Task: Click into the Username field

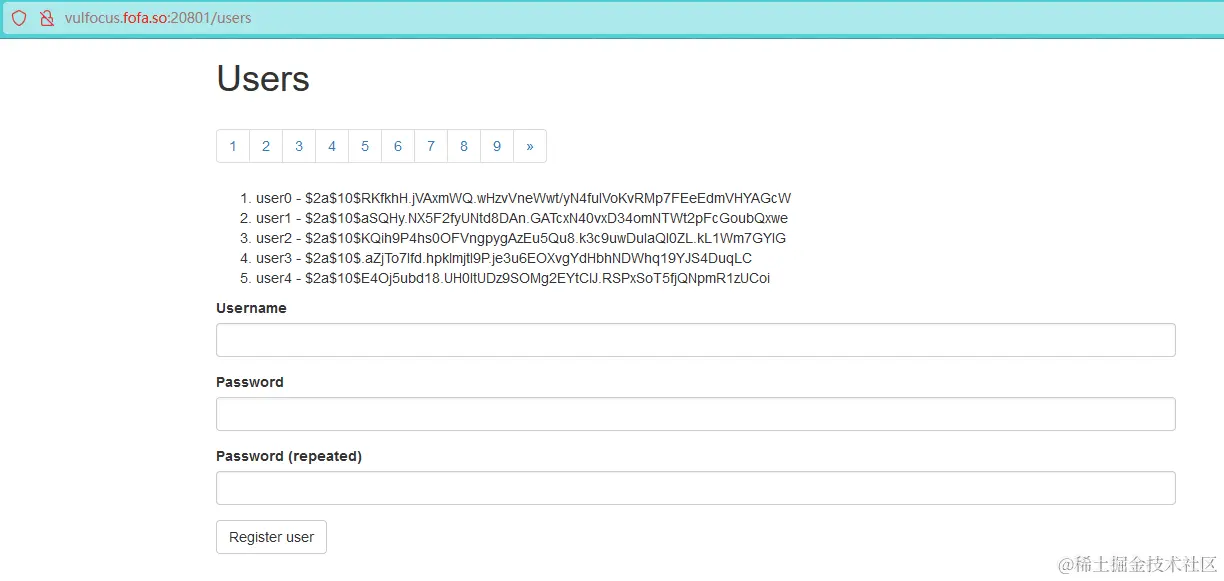Action: 696,340
